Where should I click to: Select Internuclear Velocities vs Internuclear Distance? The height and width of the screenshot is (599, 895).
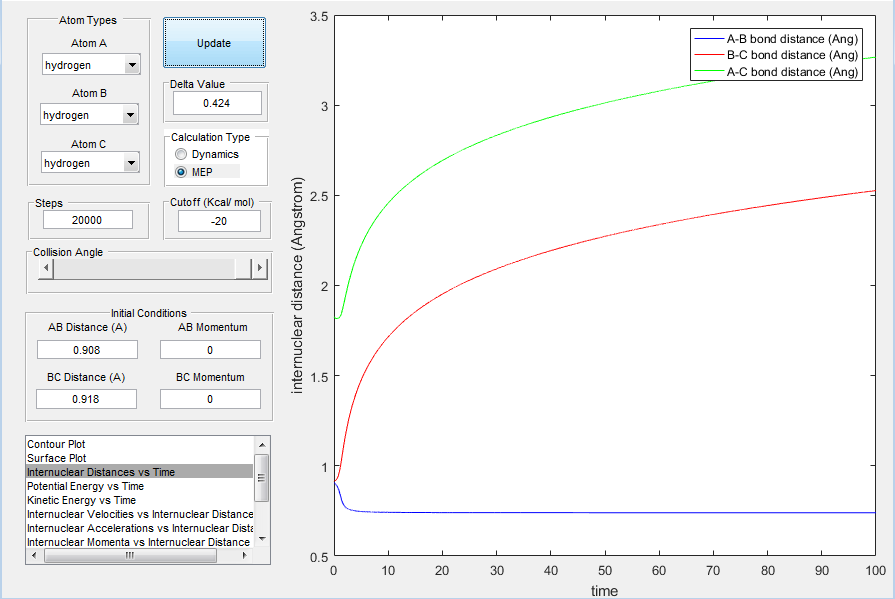pos(139,514)
